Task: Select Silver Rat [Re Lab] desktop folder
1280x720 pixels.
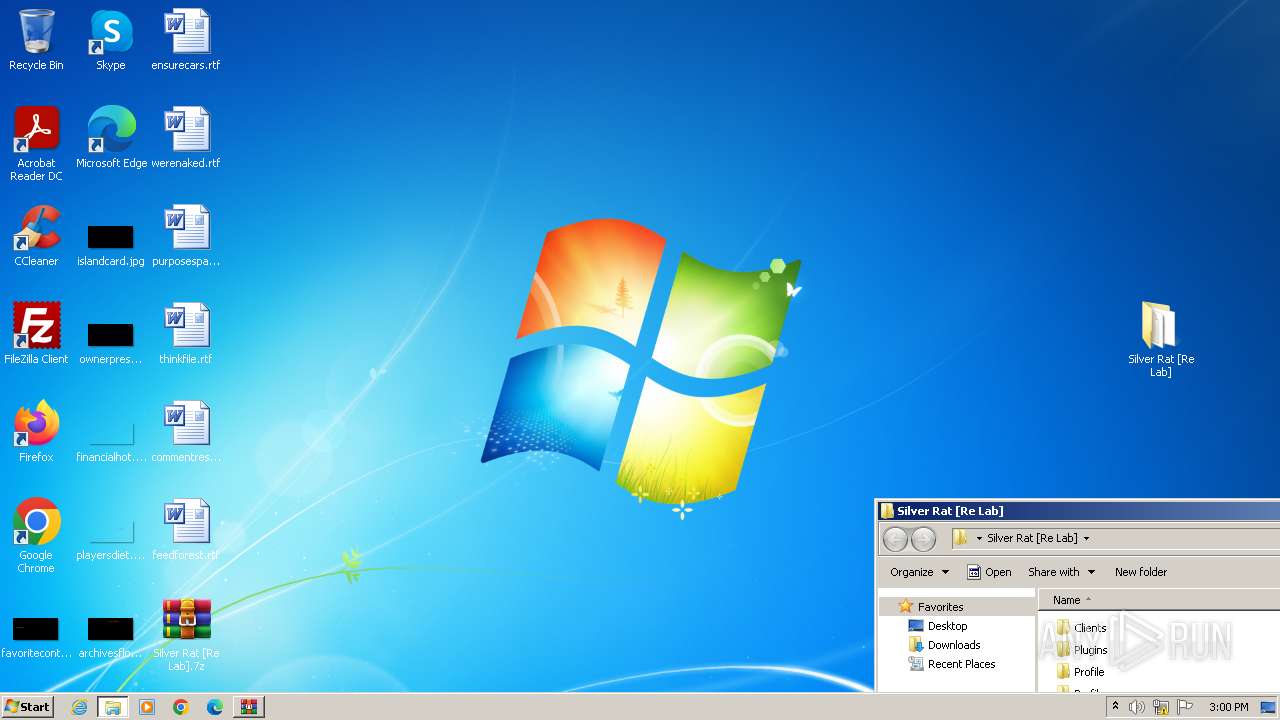Action: click(x=1160, y=339)
